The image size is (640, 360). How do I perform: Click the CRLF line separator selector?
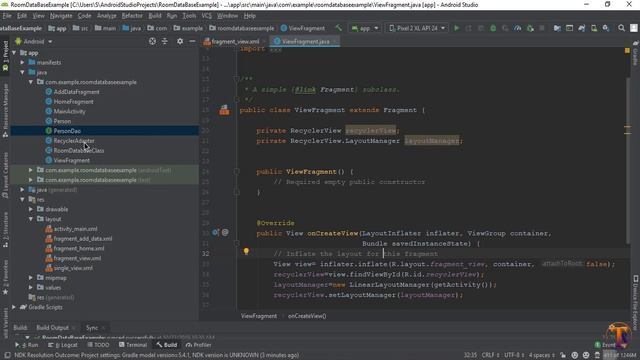tap(490, 355)
